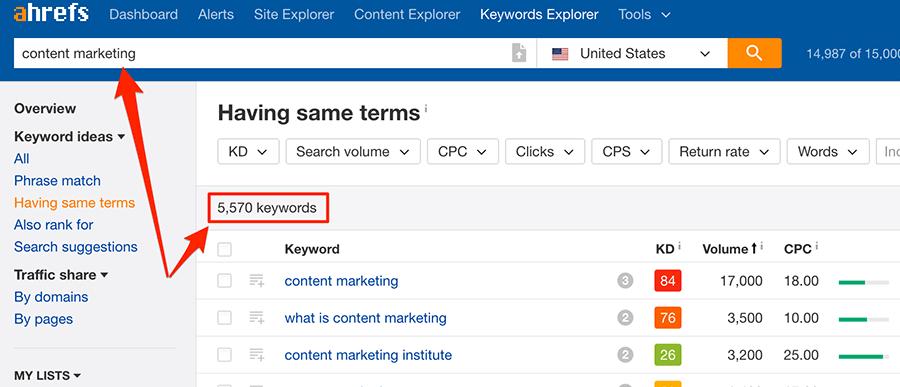Open the Return rate filter dropdown
900x387 pixels.
[724, 152]
